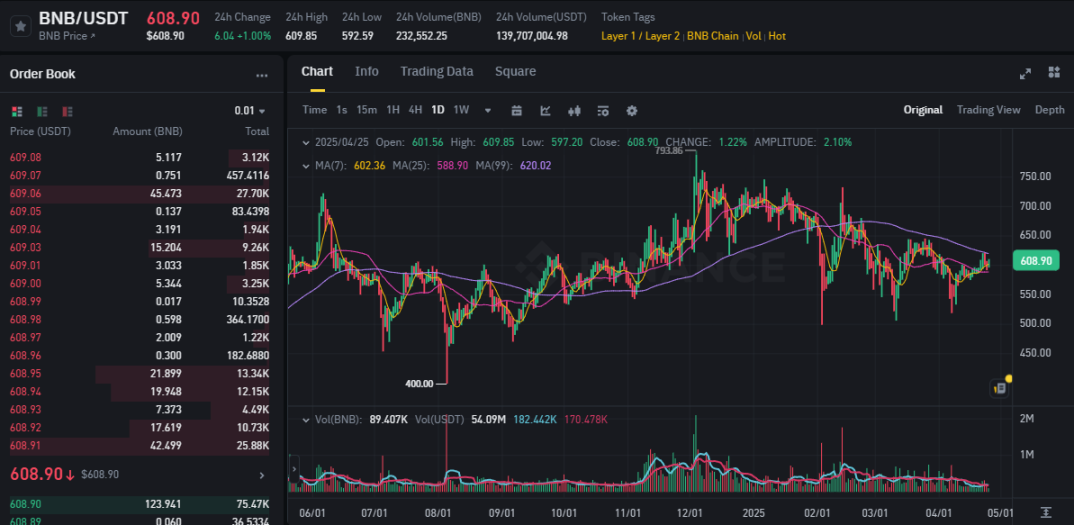Open the chart settings gear icon
The image size is (1074, 525).
(632, 110)
